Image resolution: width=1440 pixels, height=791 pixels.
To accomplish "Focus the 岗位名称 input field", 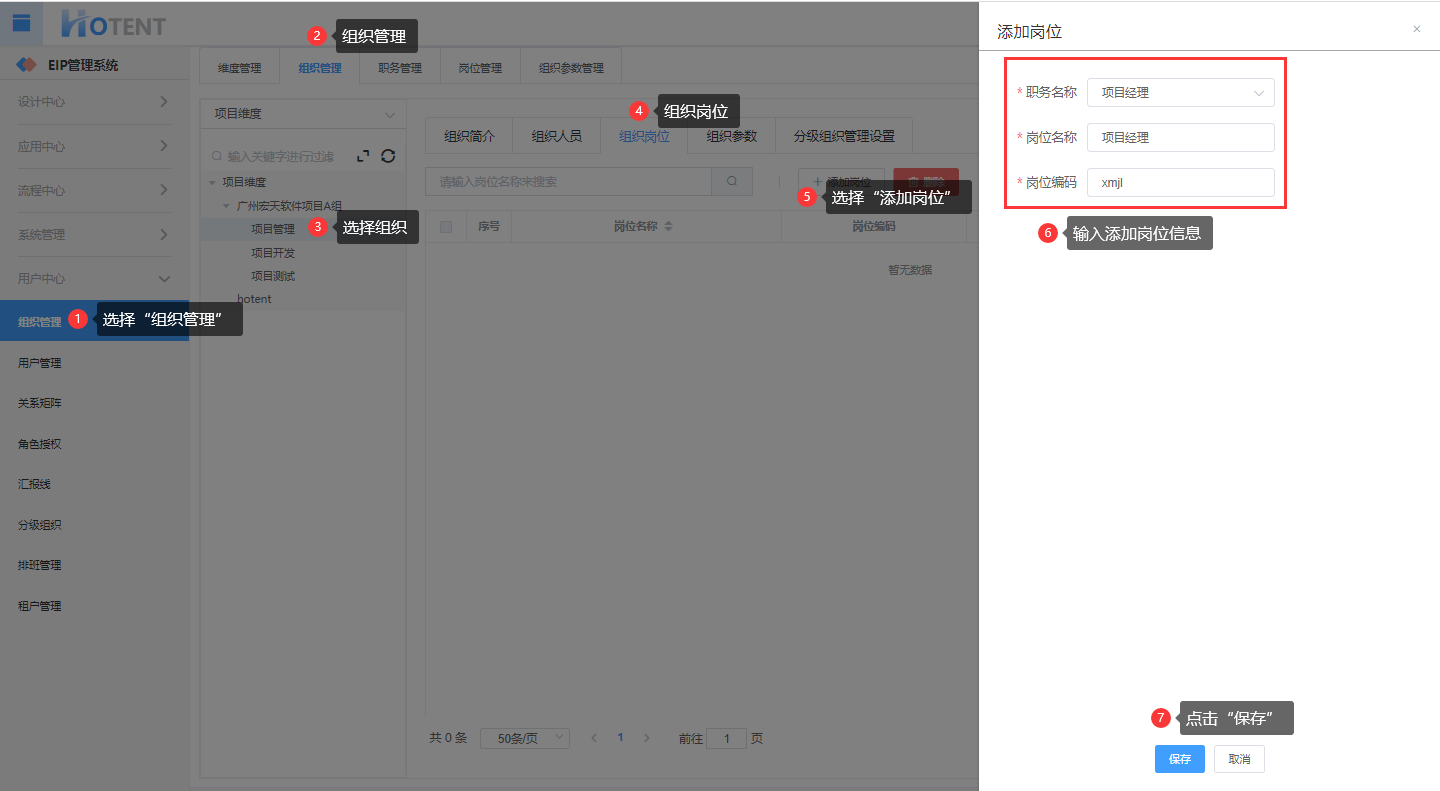I will [1180, 137].
